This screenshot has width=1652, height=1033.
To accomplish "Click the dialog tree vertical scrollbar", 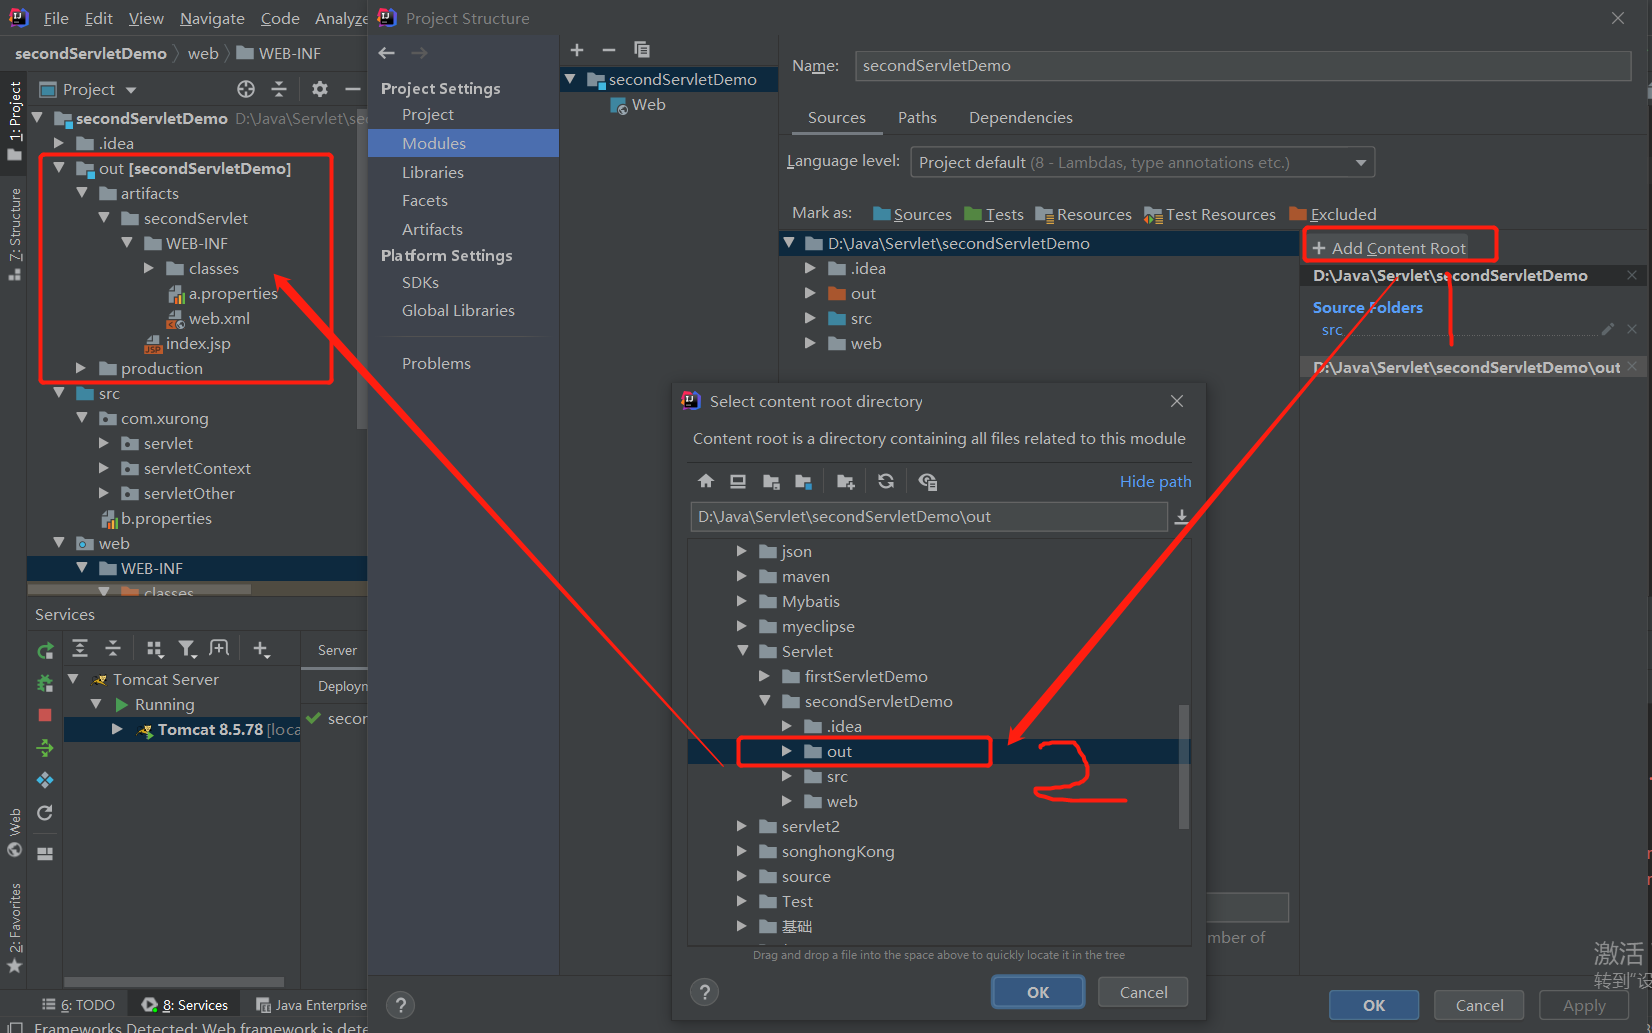I will pyautogui.click(x=1184, y=766).
